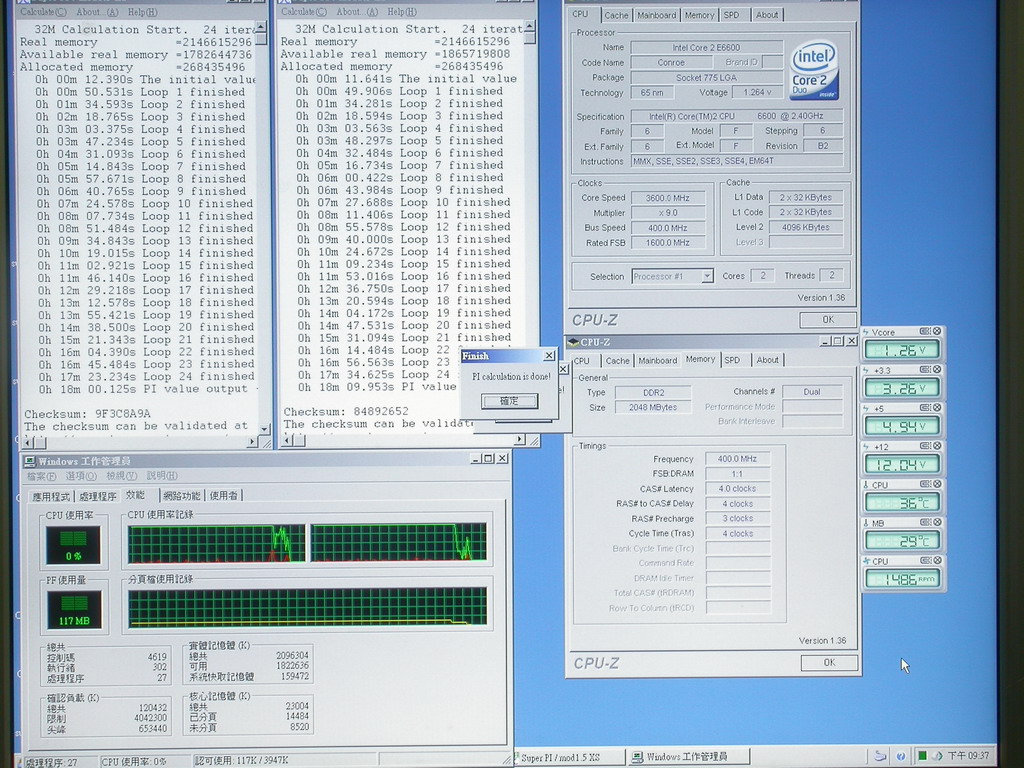Open Mainboard tab in CPU-Z processor window

pos(656,15)
